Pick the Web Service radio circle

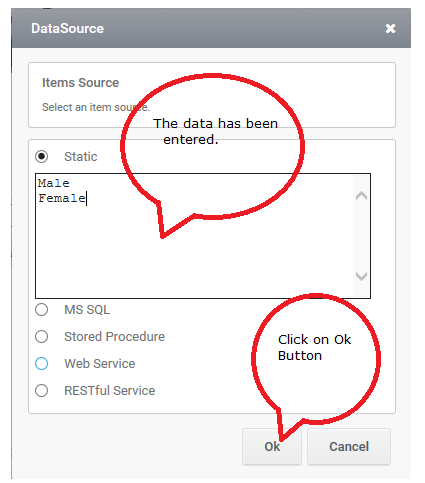click(42, 363)
